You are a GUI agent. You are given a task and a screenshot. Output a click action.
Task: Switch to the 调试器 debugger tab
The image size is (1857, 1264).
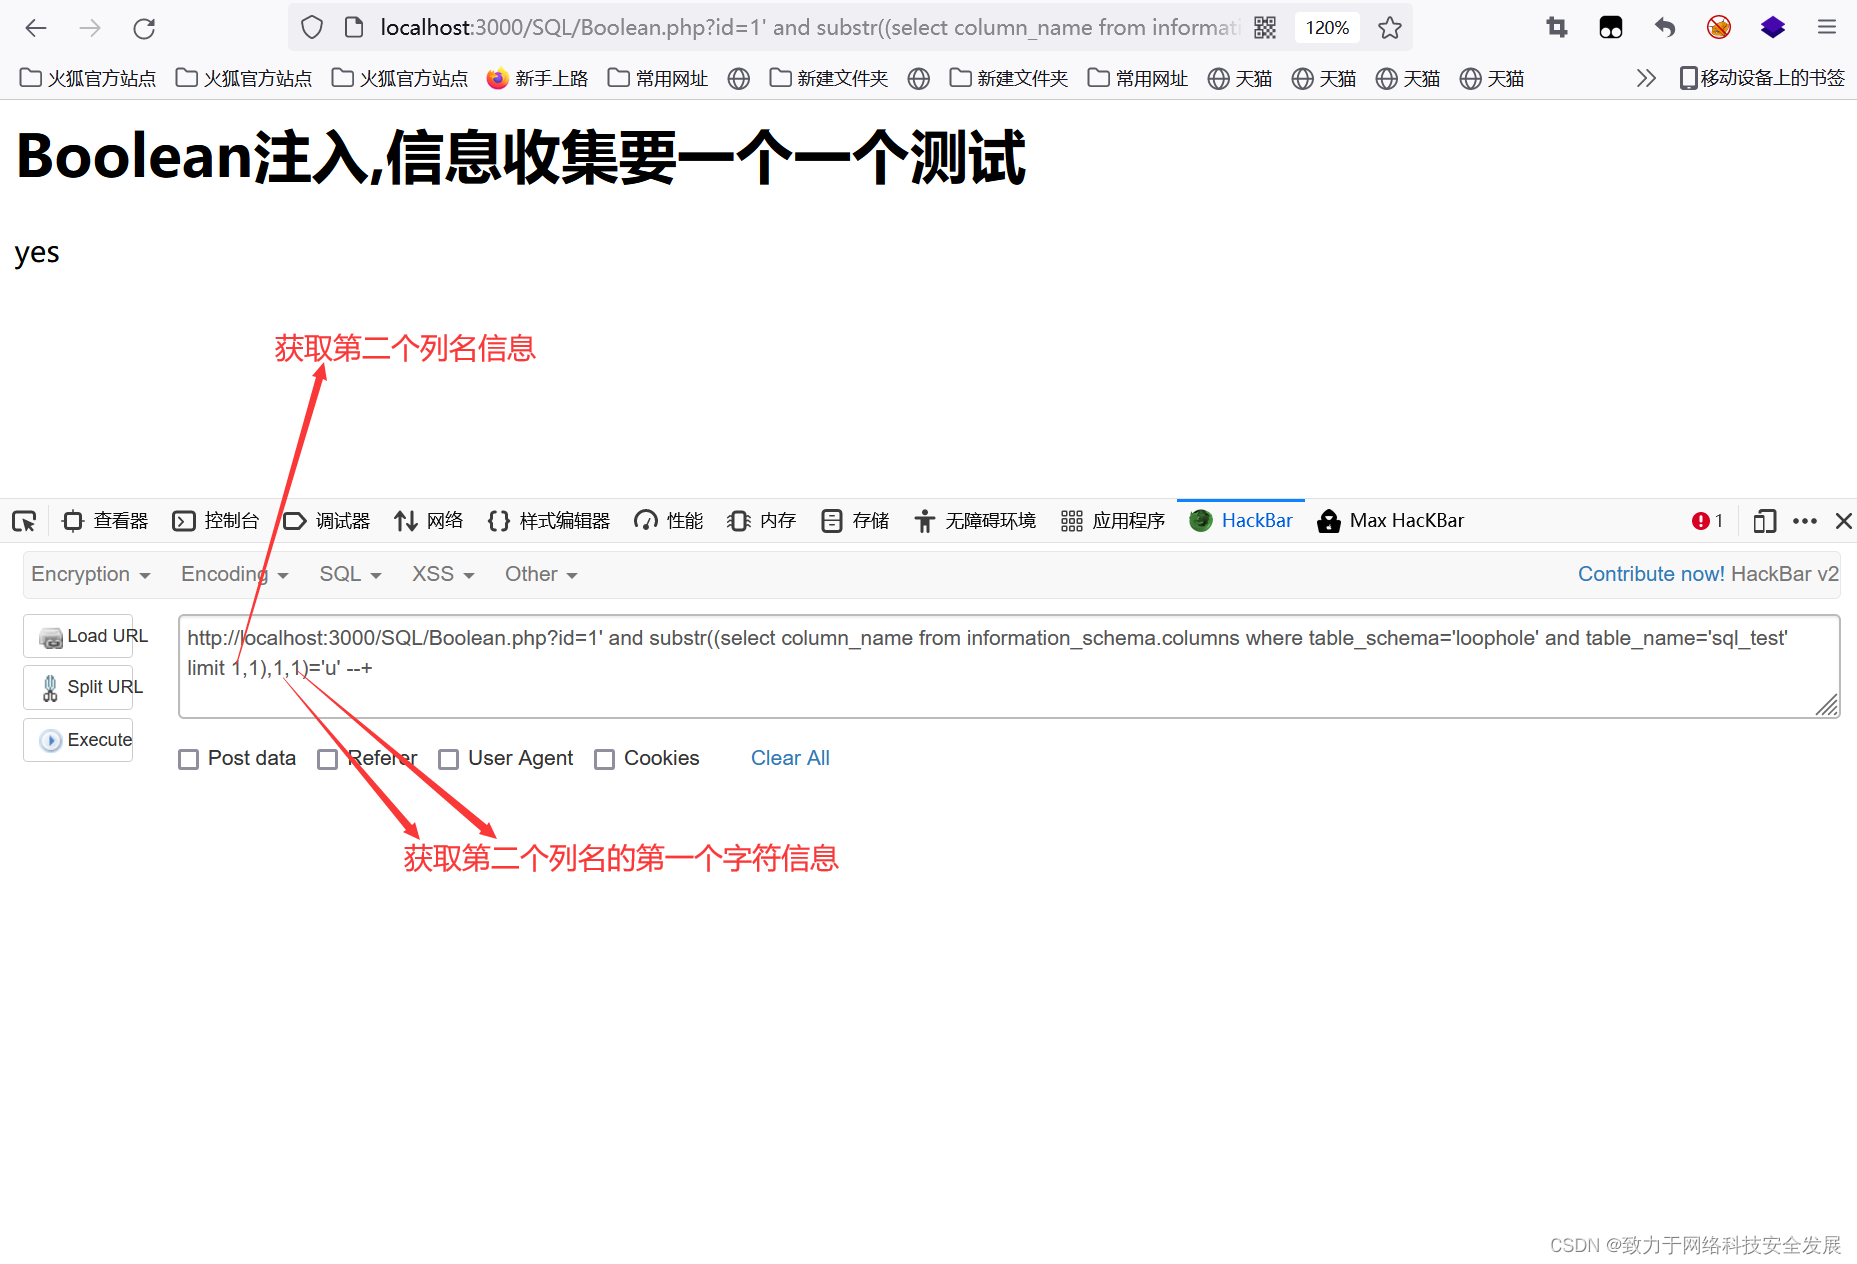pos(327,521)
